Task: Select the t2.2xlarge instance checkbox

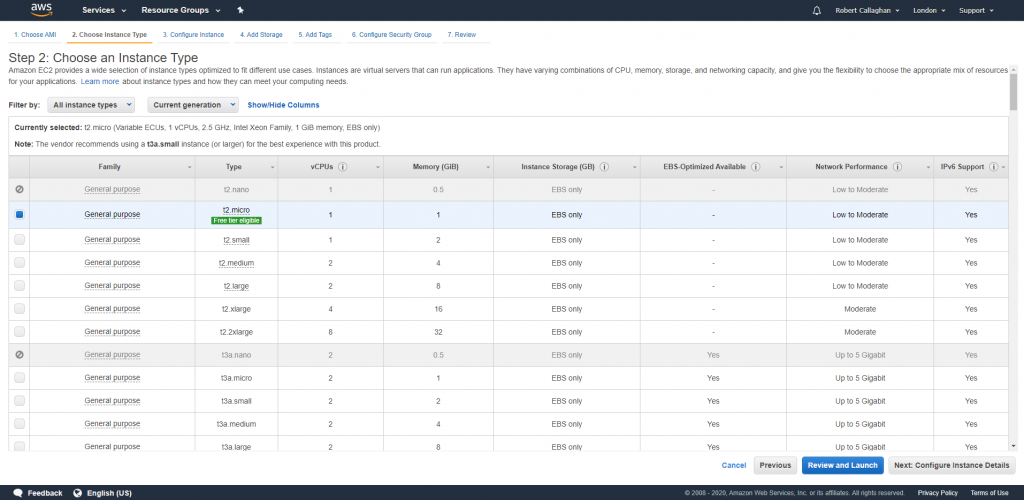Action: 20,332
